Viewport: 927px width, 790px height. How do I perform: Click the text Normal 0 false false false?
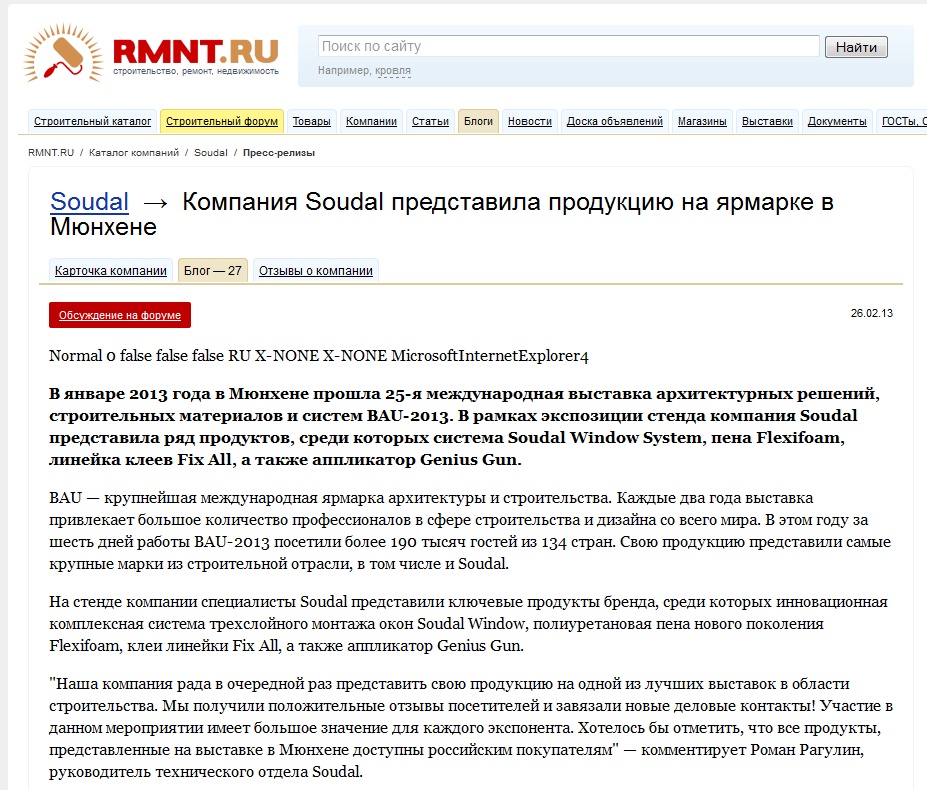tap(136, 356)
